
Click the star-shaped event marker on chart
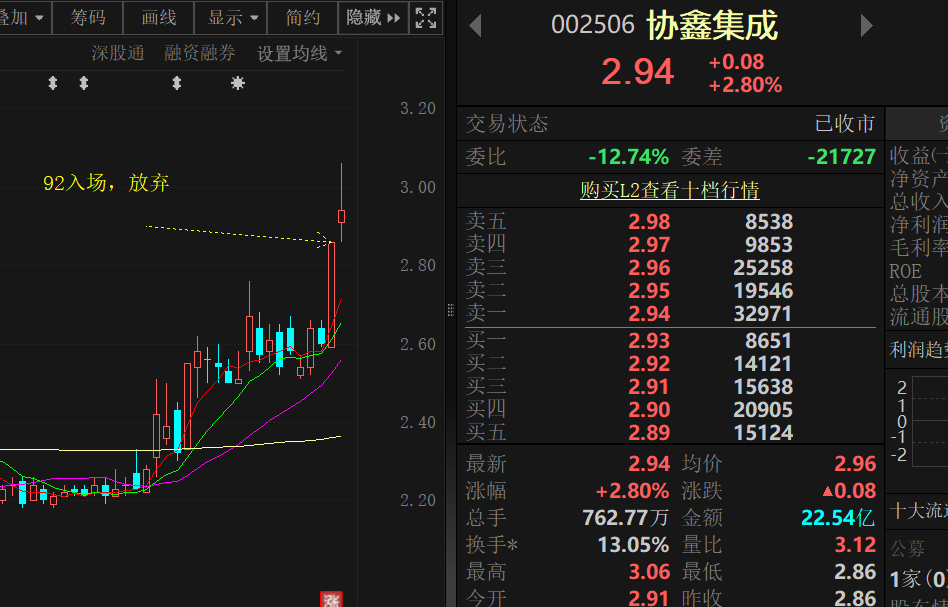click(x=238, y=83)
